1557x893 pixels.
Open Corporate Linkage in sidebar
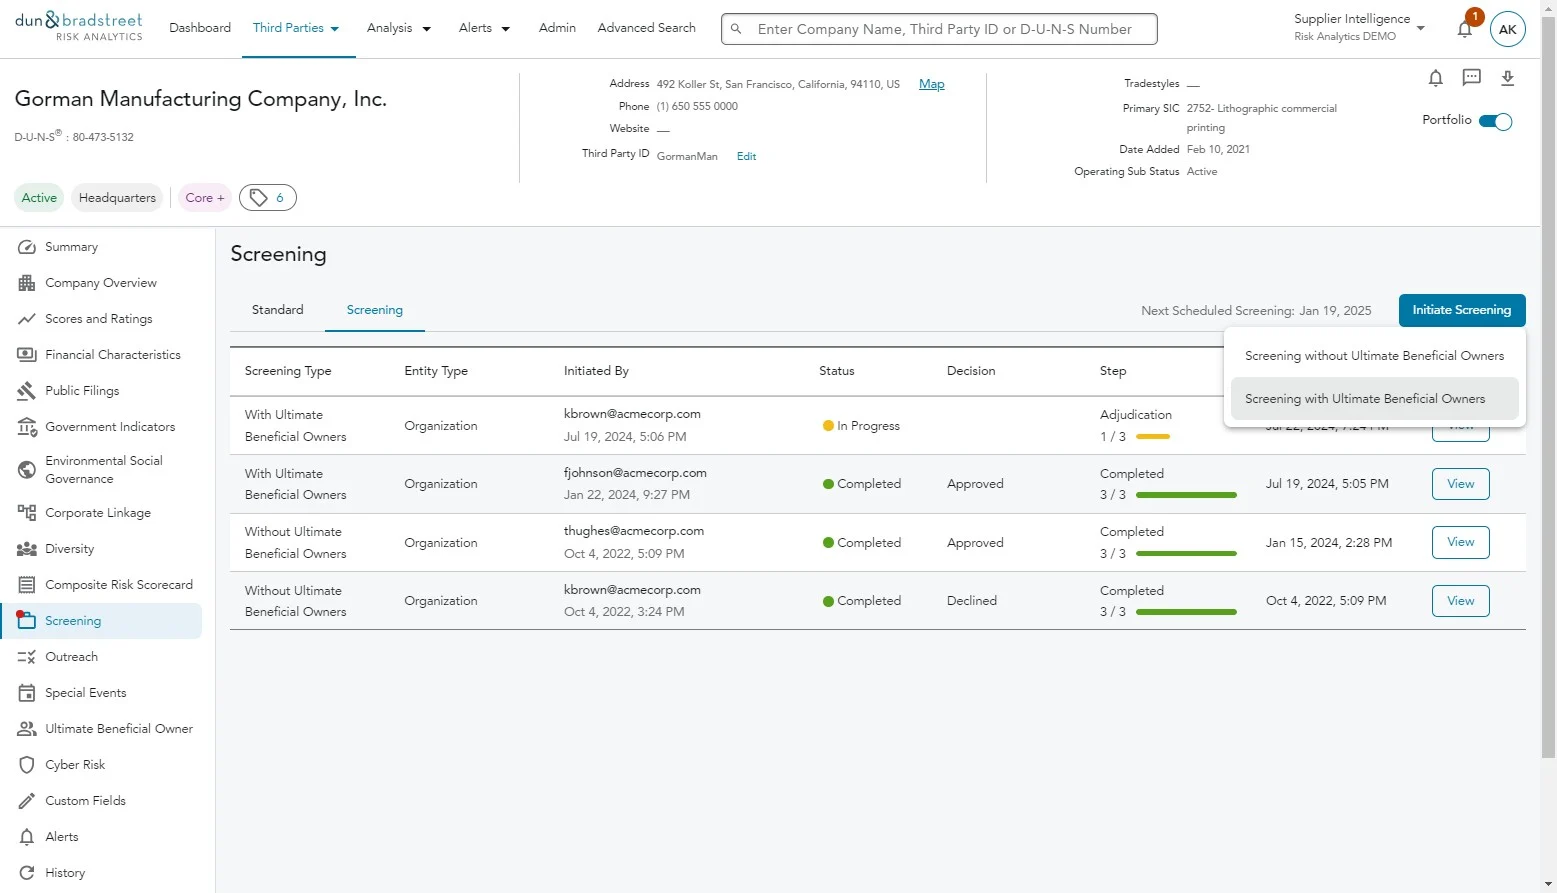coord(98,513)
